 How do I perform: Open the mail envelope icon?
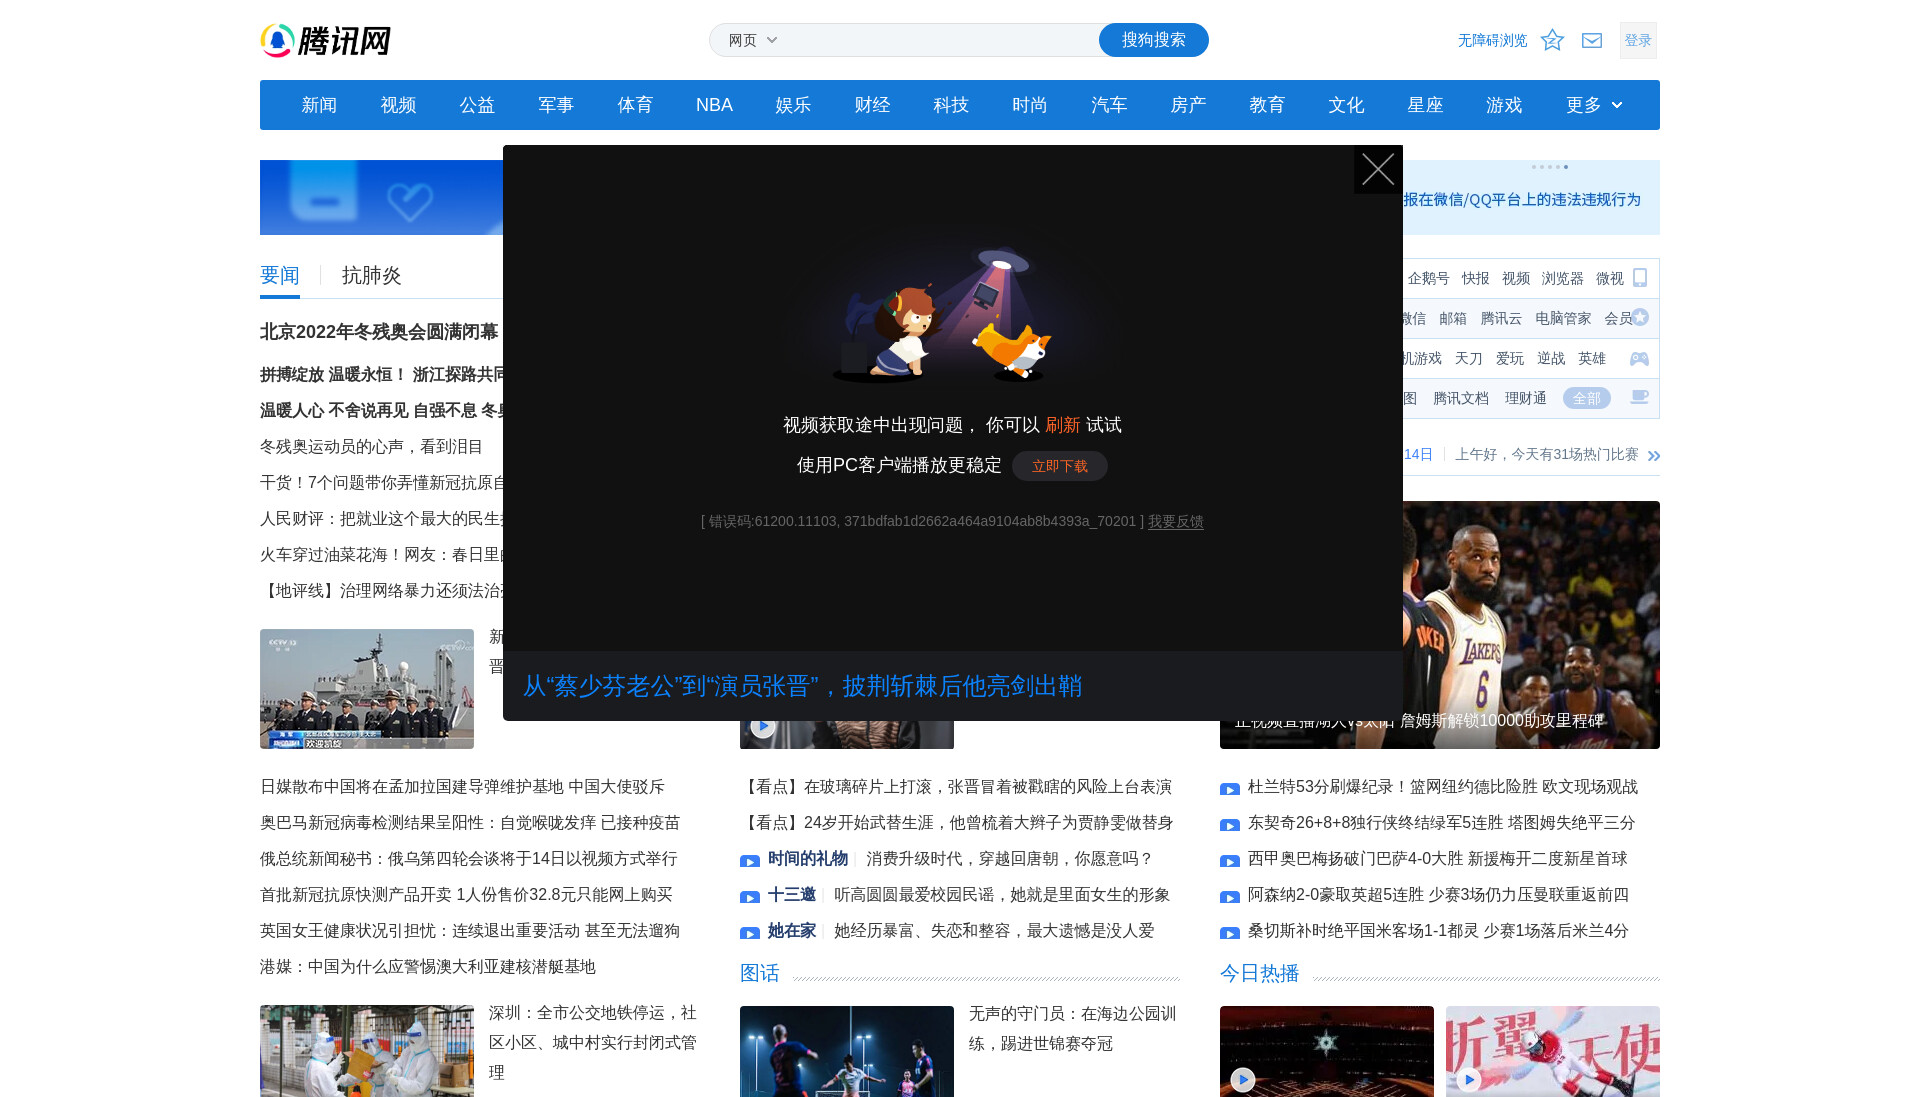click(x=1592, y=40)
